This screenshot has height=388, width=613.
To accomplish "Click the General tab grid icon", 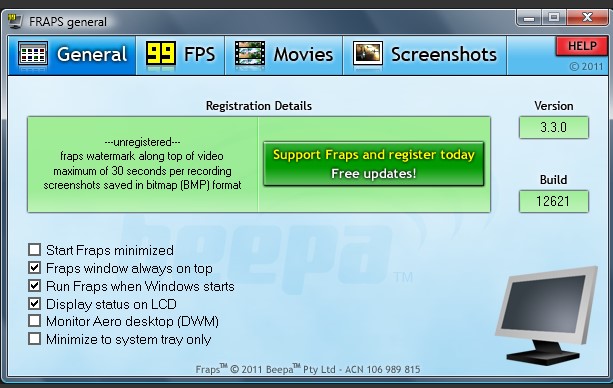I will (33, 54).
